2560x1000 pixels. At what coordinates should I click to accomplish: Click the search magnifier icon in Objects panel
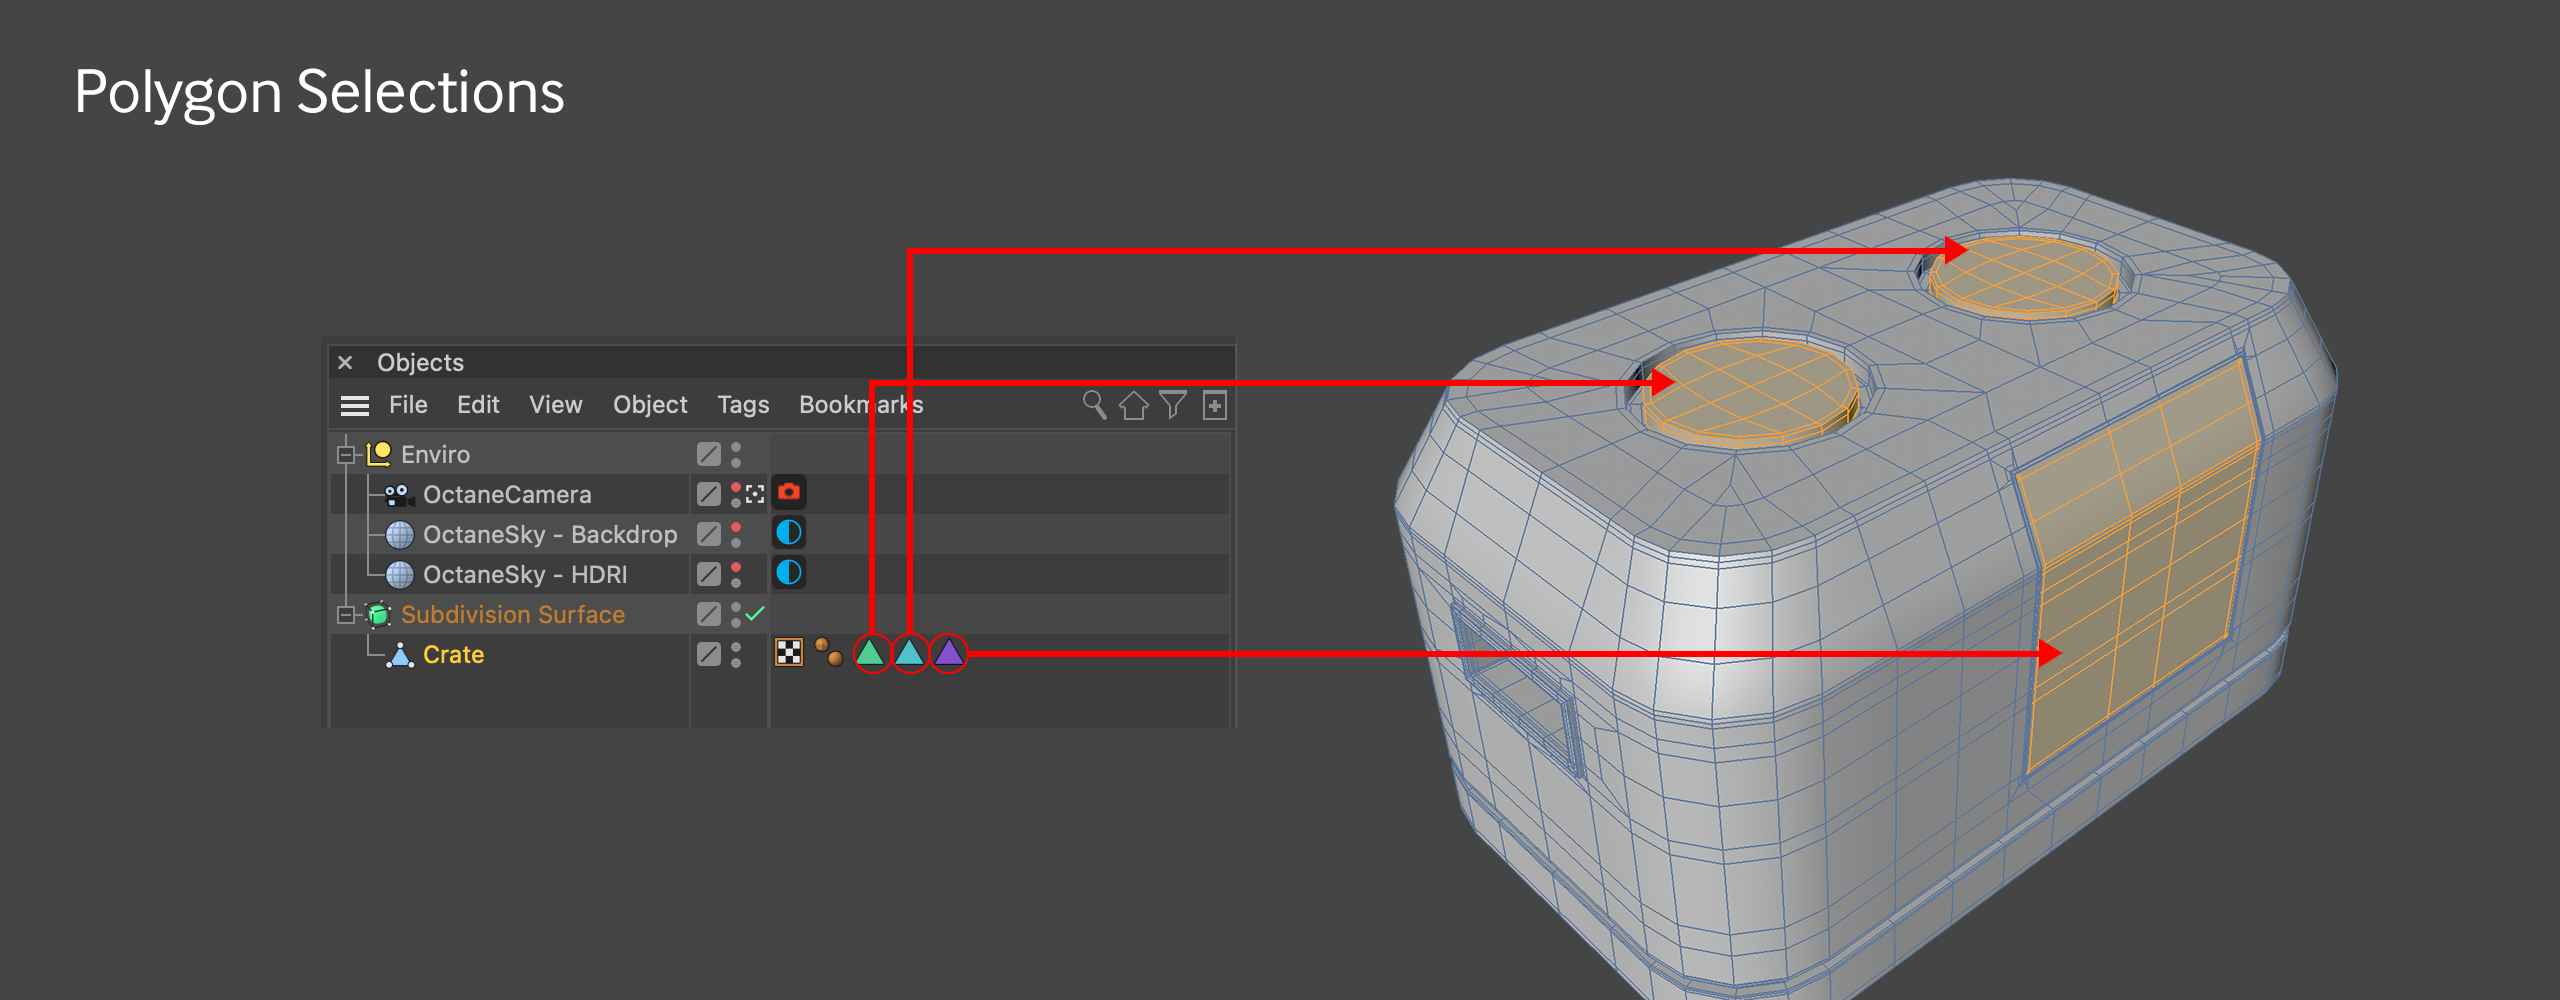click(x=1094, y=405)
